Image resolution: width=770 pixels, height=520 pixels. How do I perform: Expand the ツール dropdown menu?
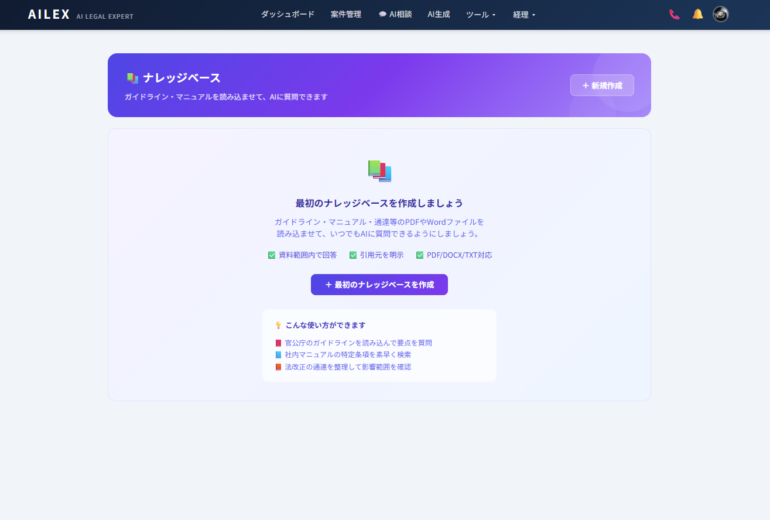pyautogui.click(x=480, y=15)
